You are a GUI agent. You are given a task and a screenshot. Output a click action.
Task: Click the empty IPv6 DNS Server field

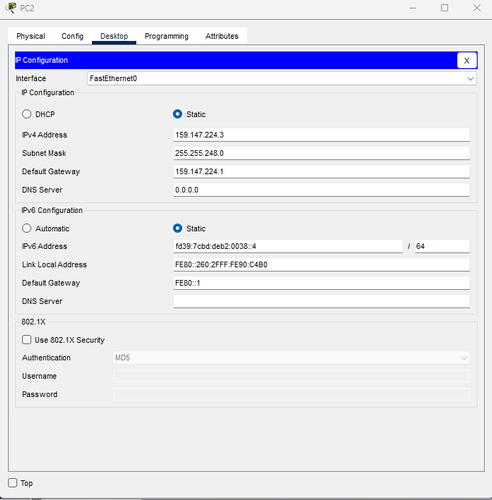coord(321,301)
